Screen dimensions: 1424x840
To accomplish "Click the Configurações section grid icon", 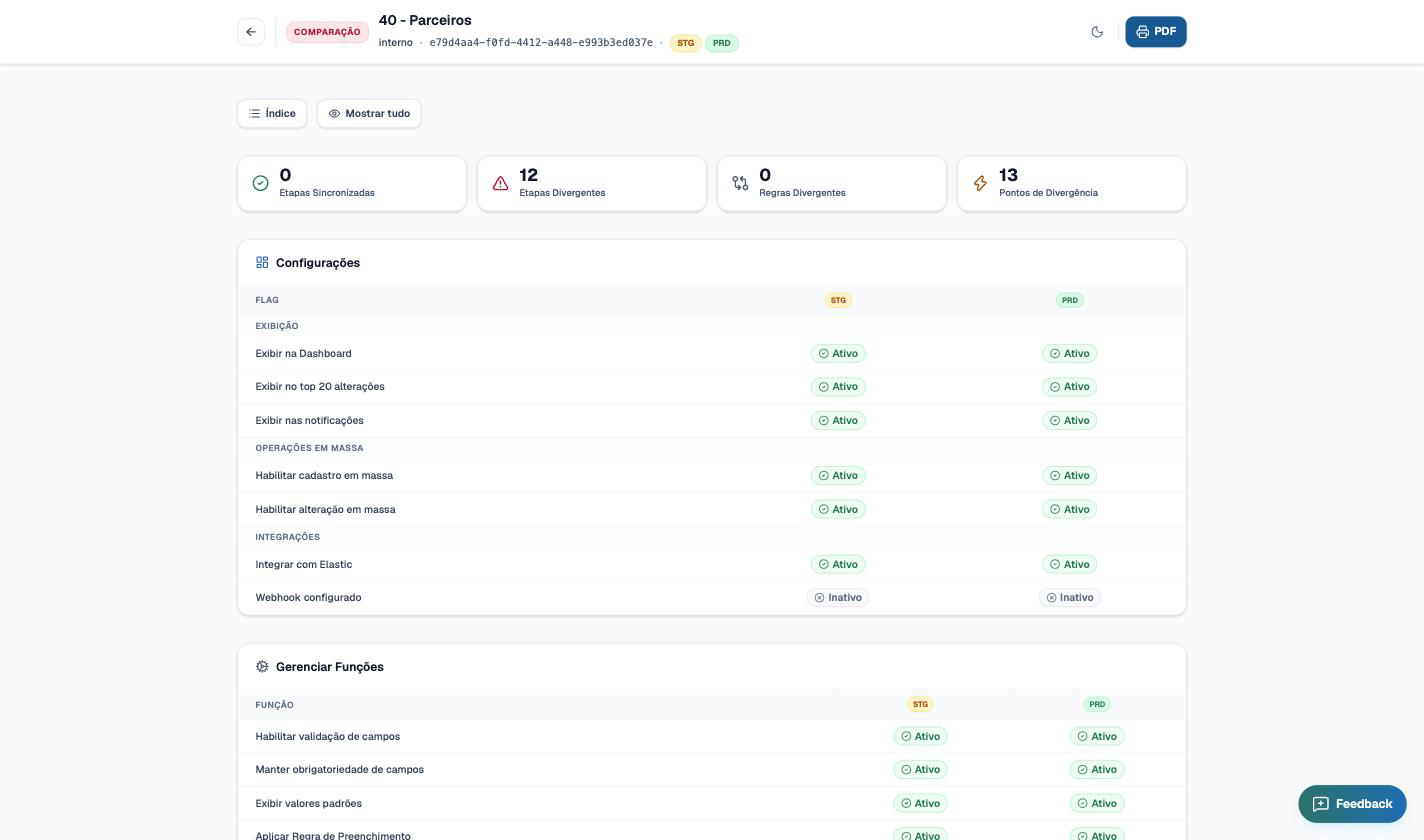I will (262, 262).
